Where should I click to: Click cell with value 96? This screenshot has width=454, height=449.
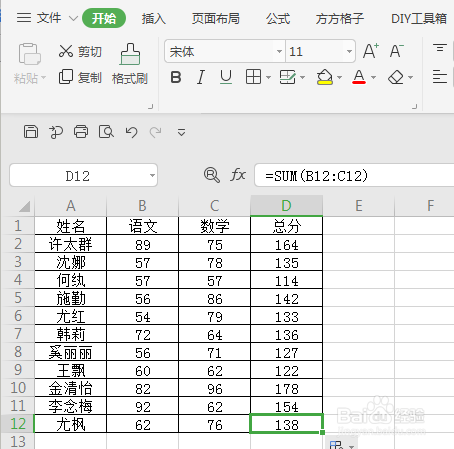[x=214, y=388]
